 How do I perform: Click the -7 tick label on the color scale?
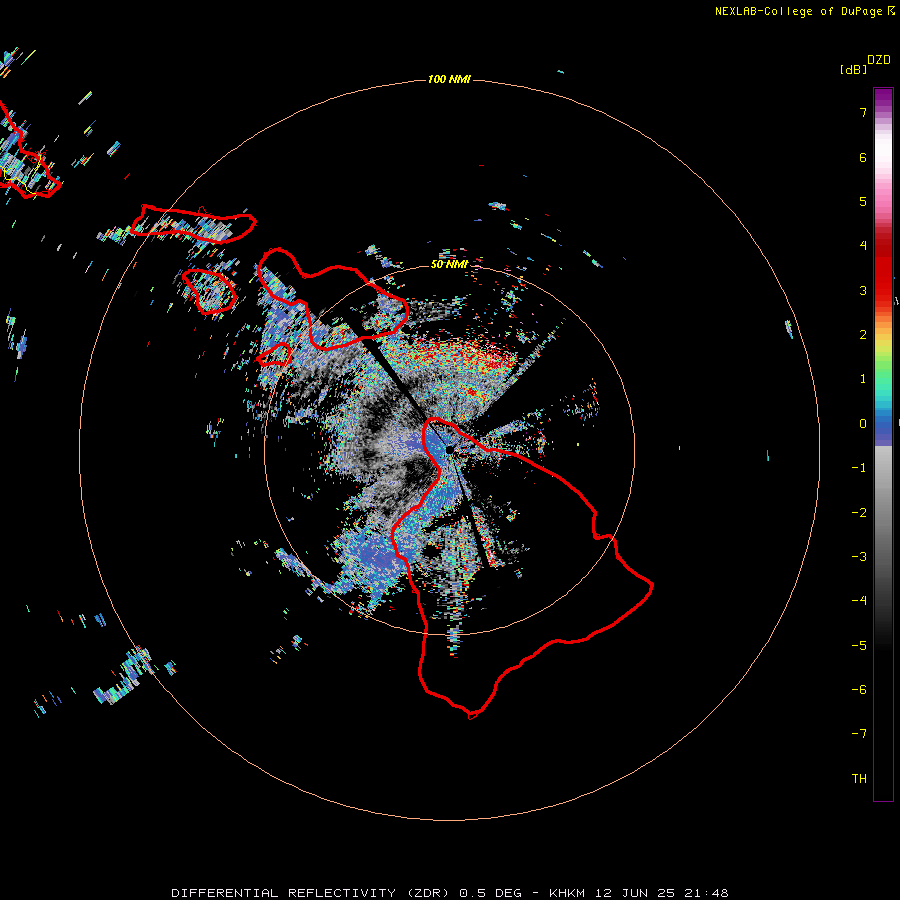click(x=859, y=734)
